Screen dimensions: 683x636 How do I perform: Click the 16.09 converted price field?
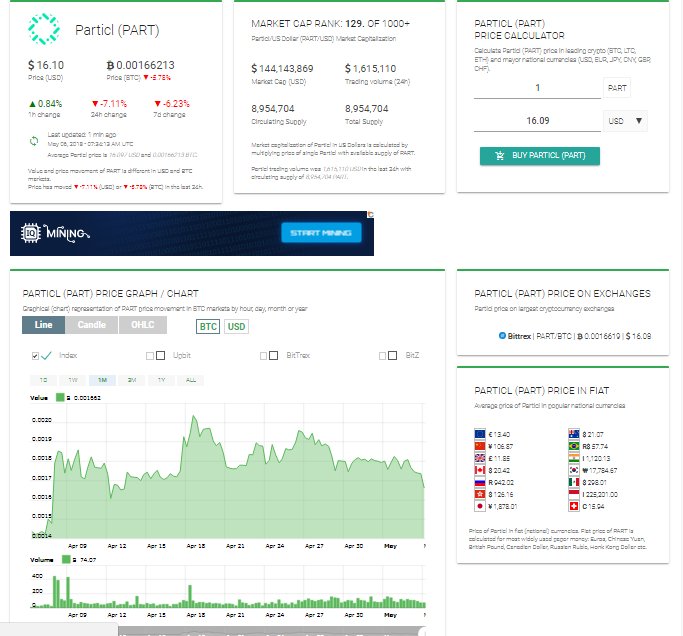click(x=537, y=121)
